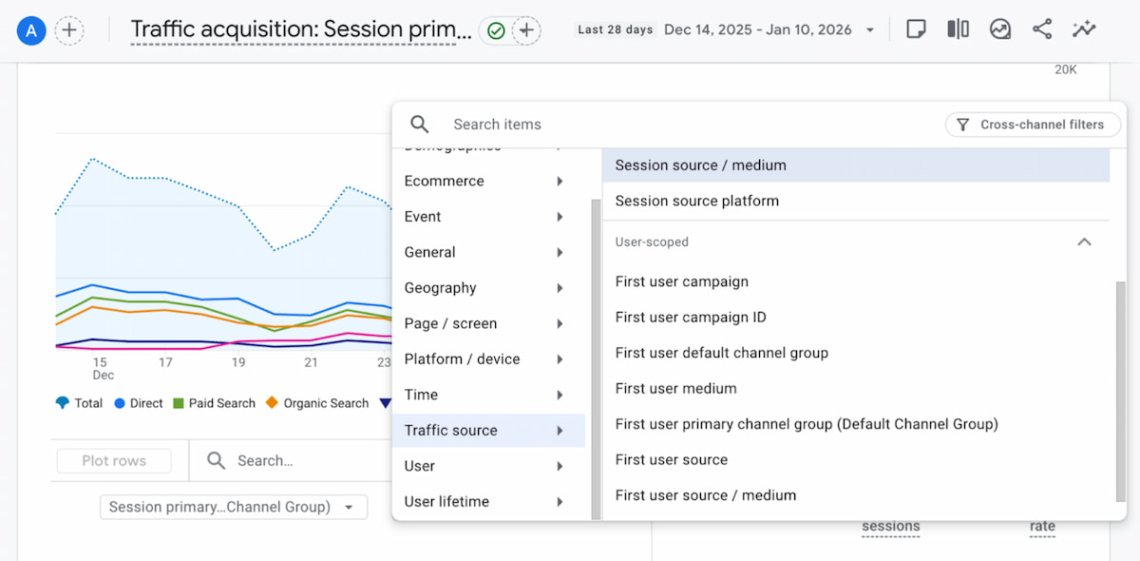Toggle the Direct series in legend
The height and width of the screenshot is (561, 1140).
tap(138, 403)
